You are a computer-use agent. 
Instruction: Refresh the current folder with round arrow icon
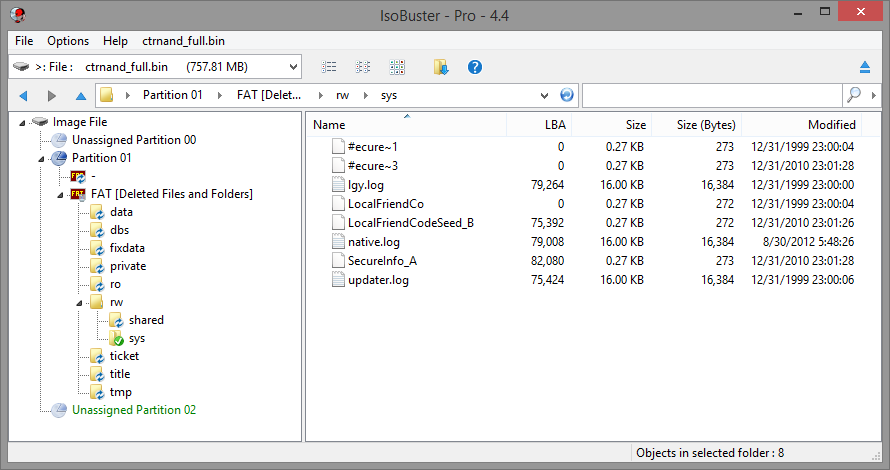coord(566,95)
